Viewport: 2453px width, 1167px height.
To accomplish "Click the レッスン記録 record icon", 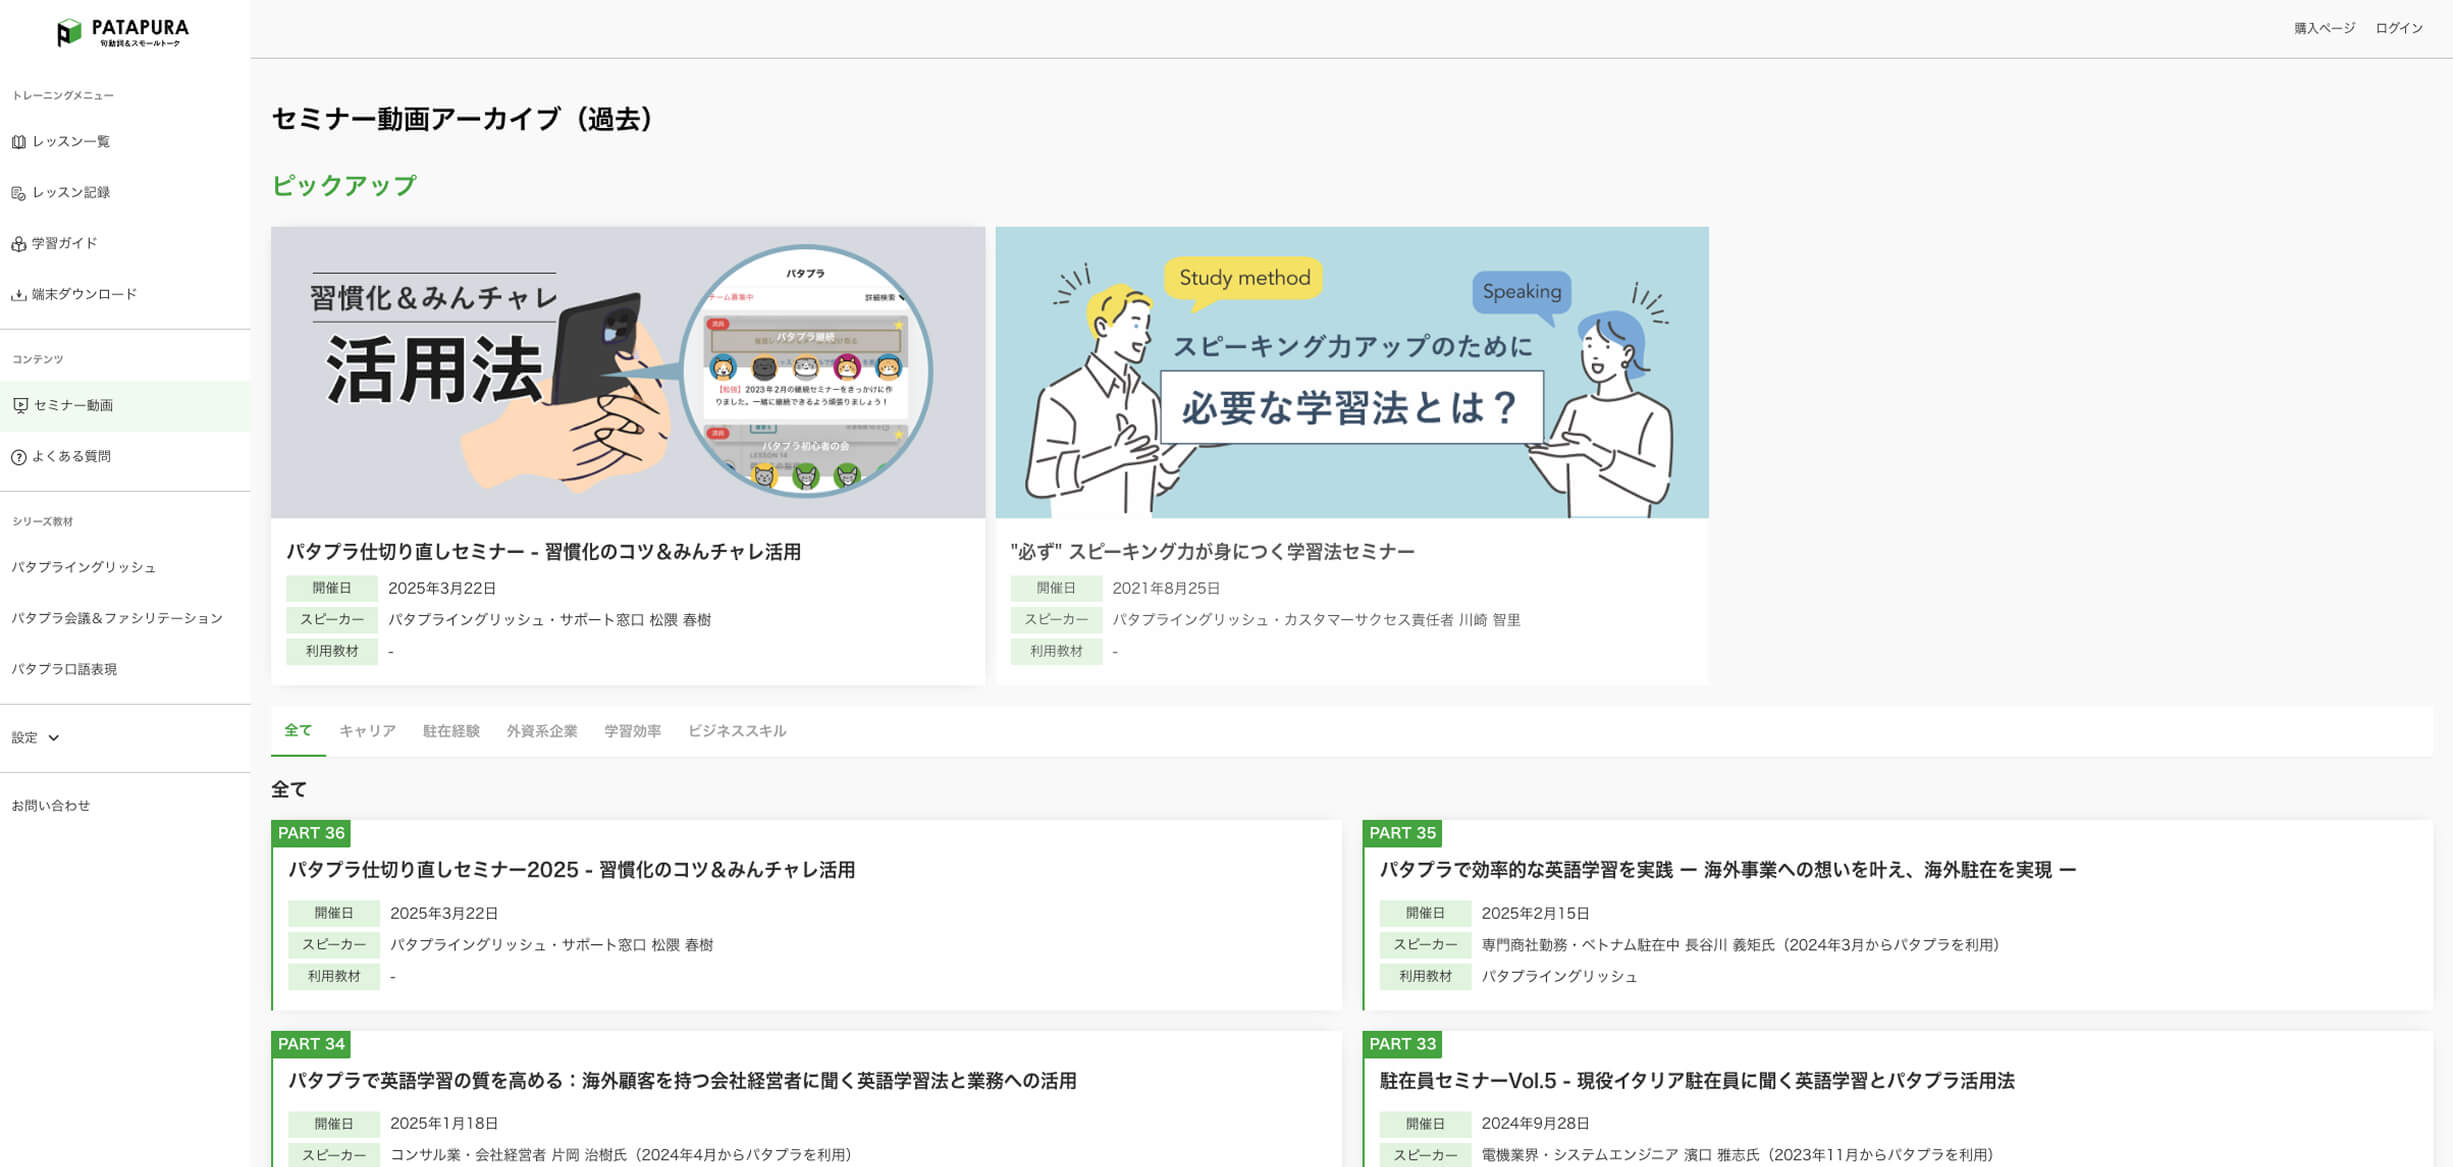I will coord(18,193).
